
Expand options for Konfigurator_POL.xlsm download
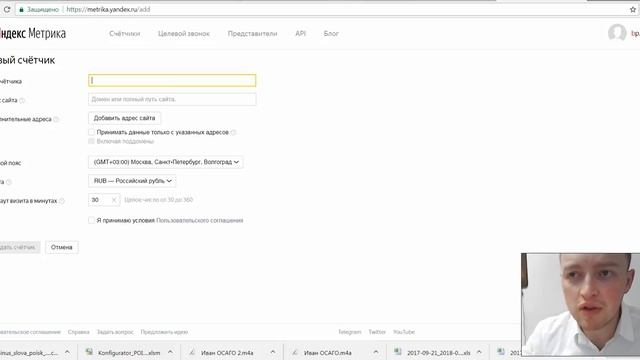[170, 352]
